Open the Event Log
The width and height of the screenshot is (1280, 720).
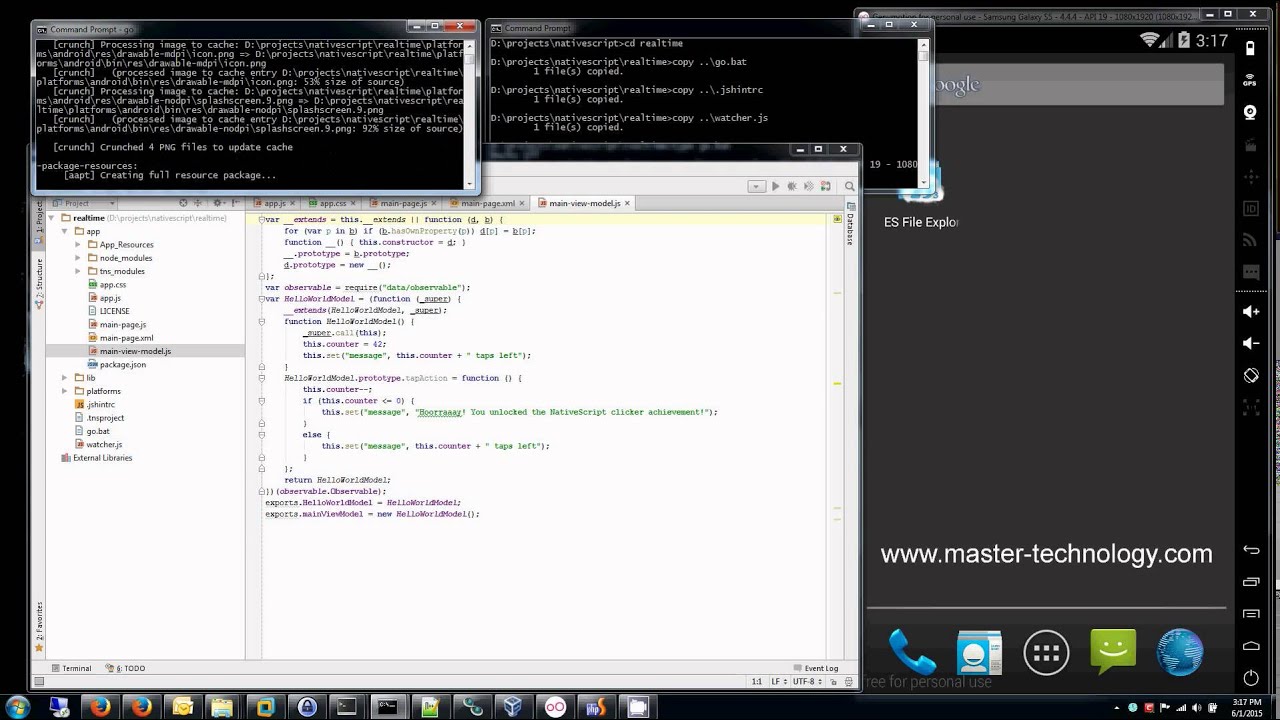(815, 668)
